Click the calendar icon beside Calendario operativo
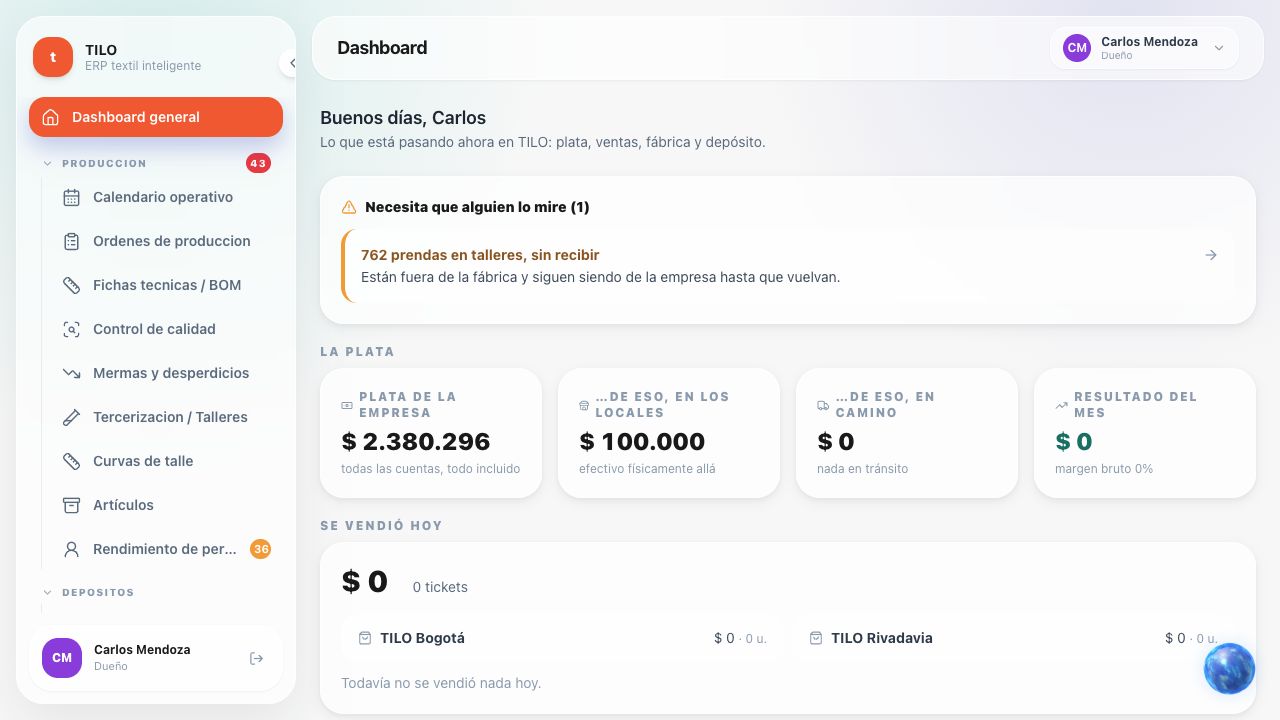 pyautogui.click(x=71, y=197)
